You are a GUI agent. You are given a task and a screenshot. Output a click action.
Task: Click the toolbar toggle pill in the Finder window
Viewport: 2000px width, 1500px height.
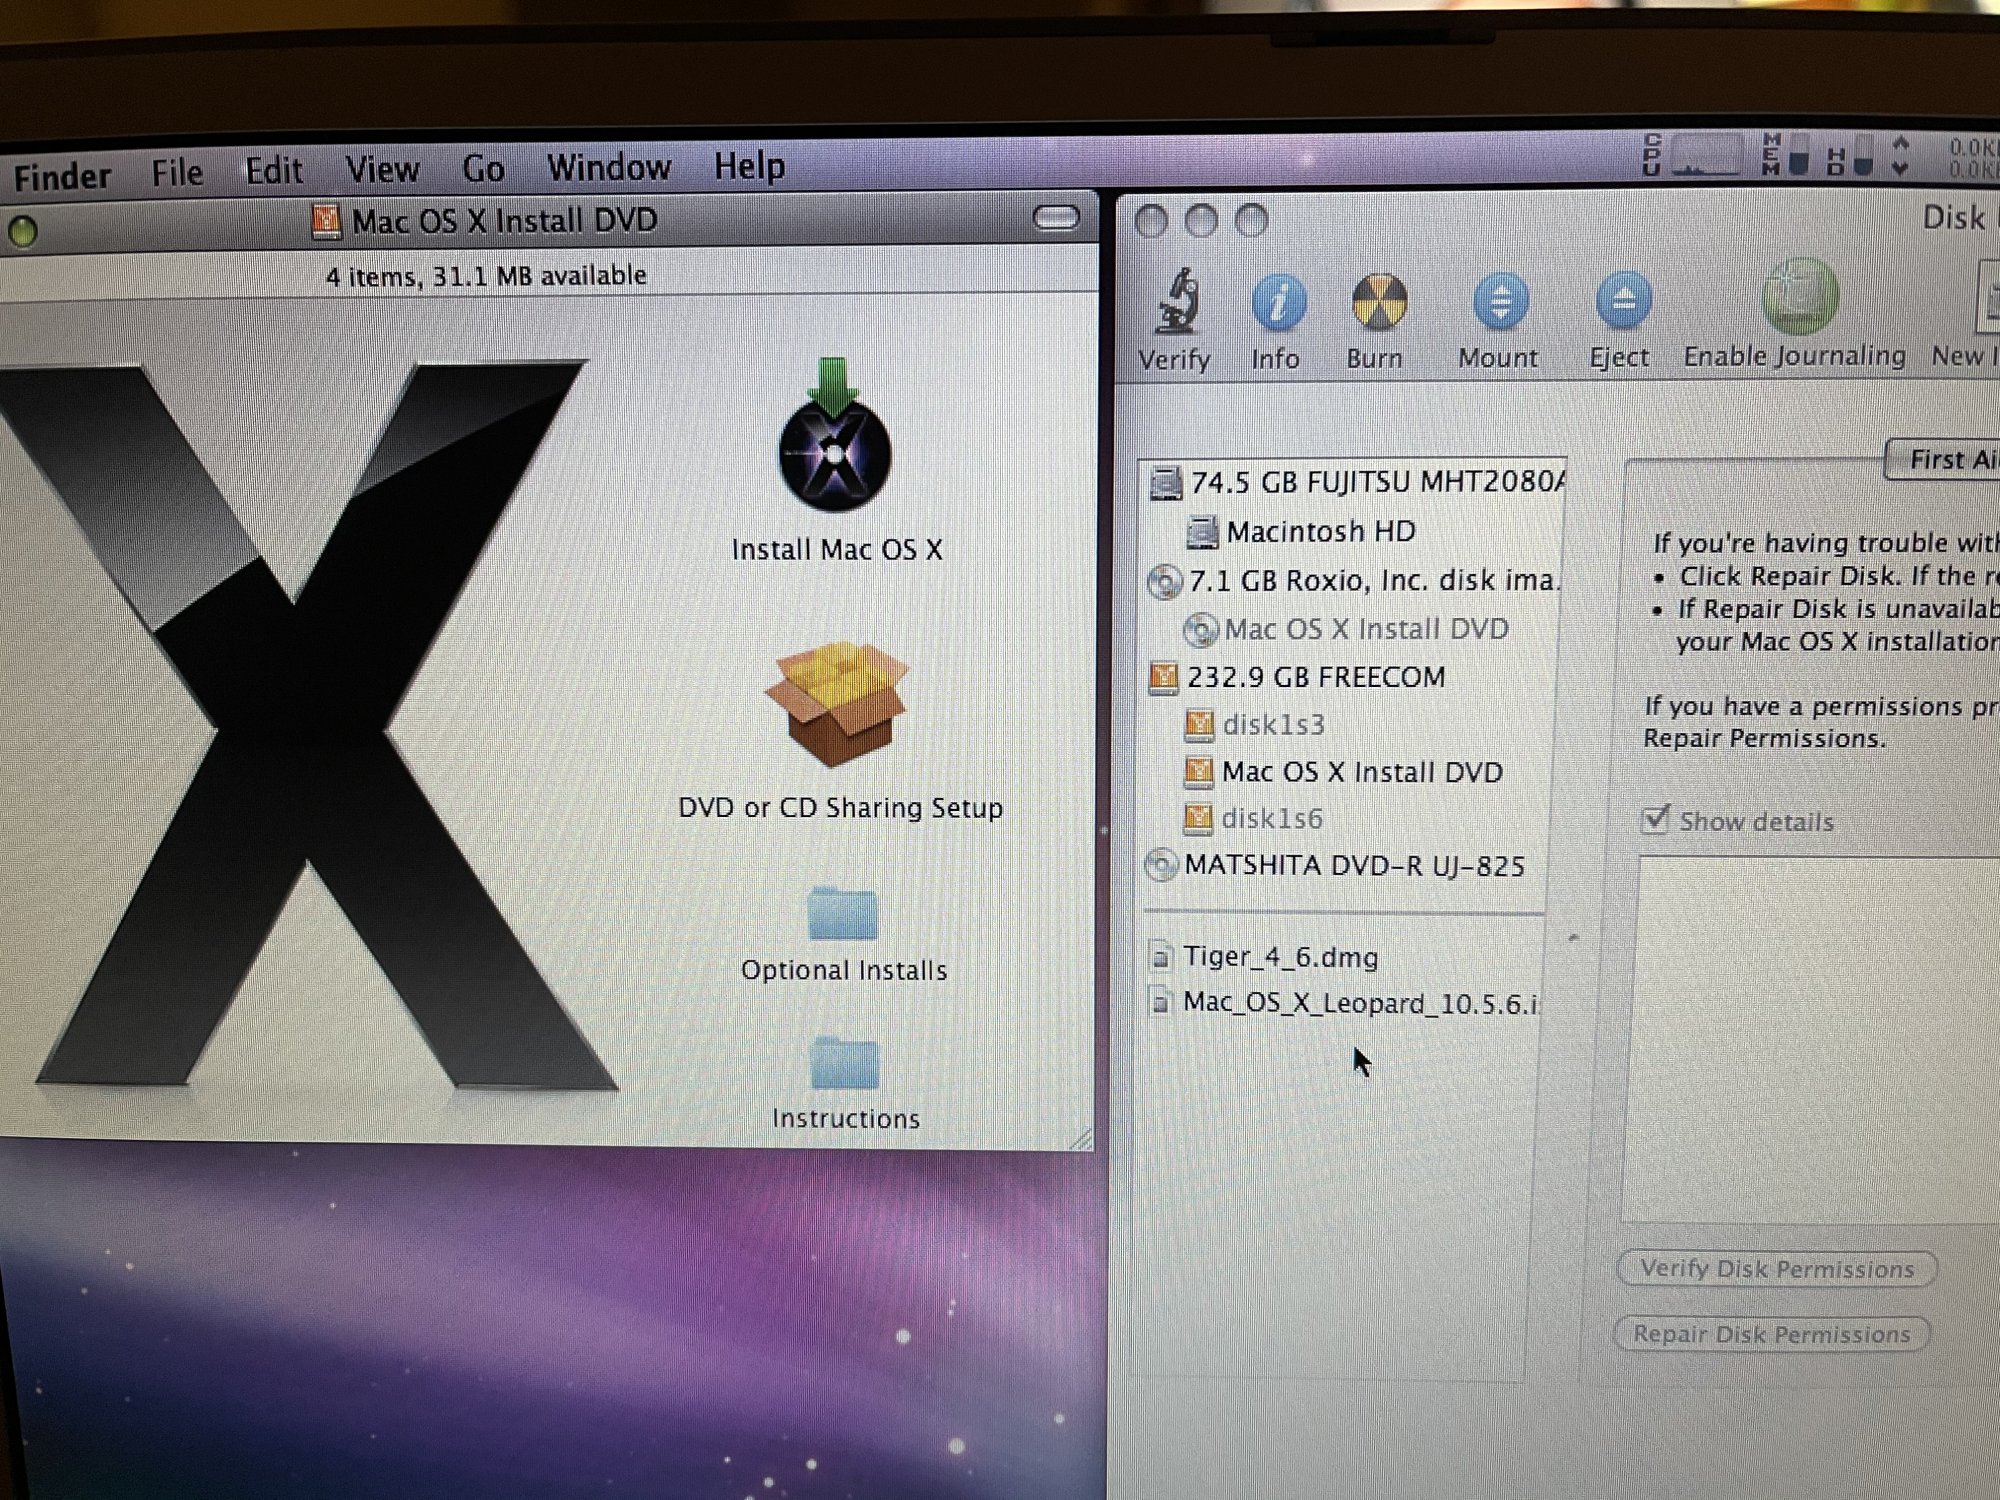tap(1056, 218)
